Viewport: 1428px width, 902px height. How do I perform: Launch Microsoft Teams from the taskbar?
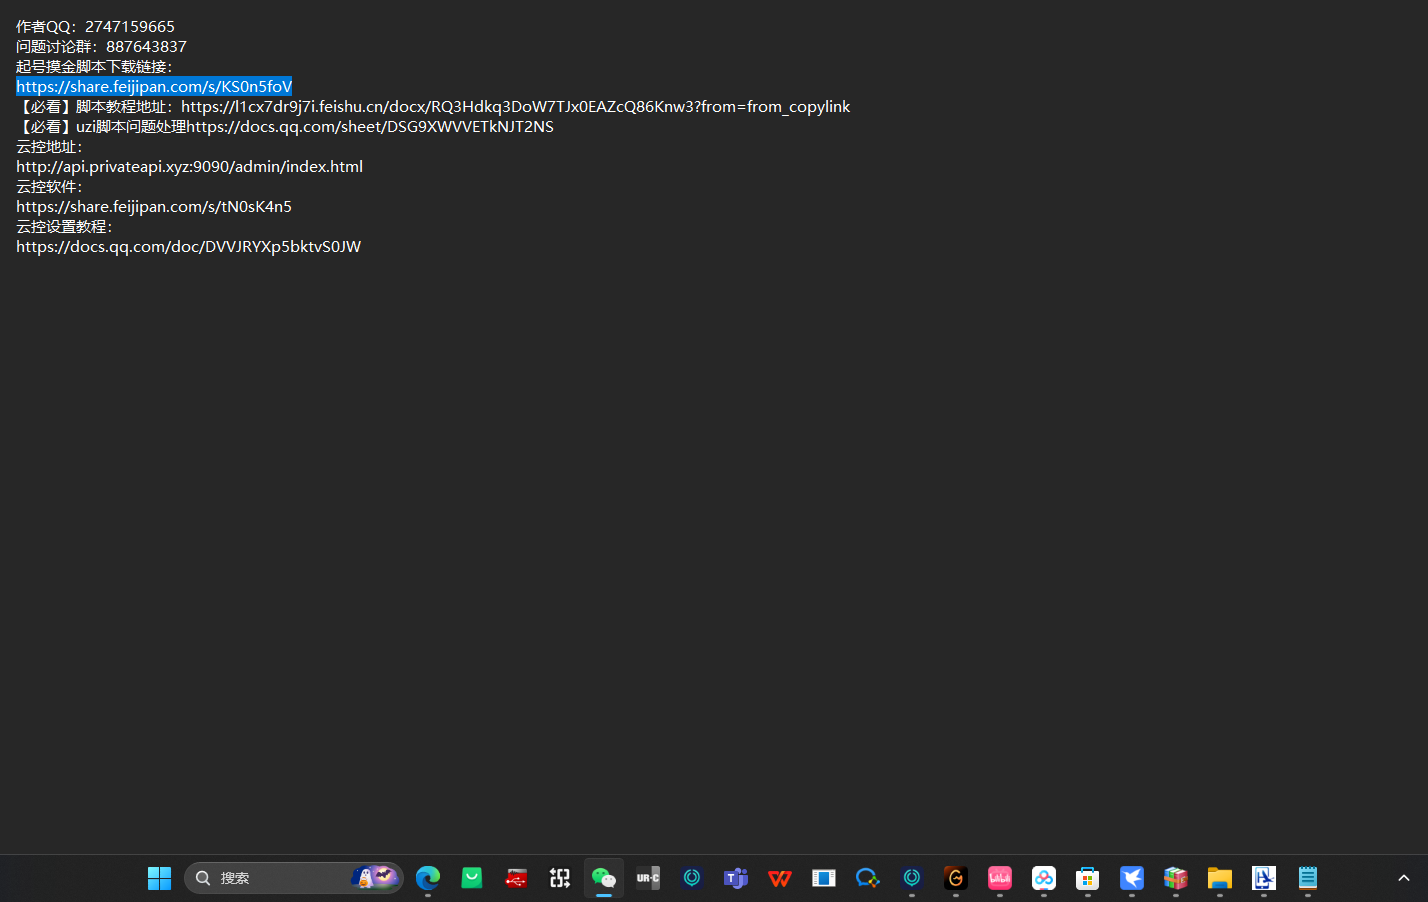tap(736, 878)
